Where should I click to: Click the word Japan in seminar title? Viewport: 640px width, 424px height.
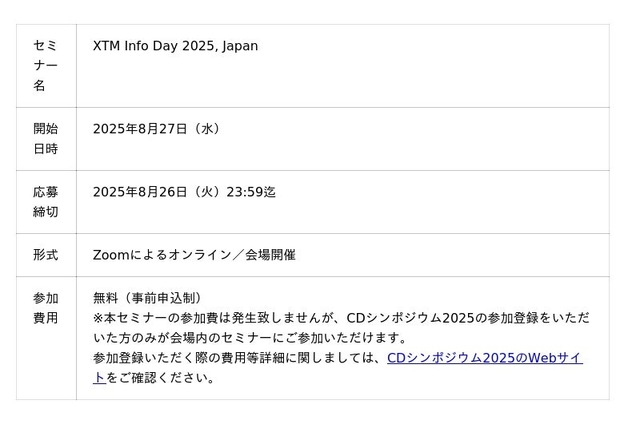coord(240,46)
